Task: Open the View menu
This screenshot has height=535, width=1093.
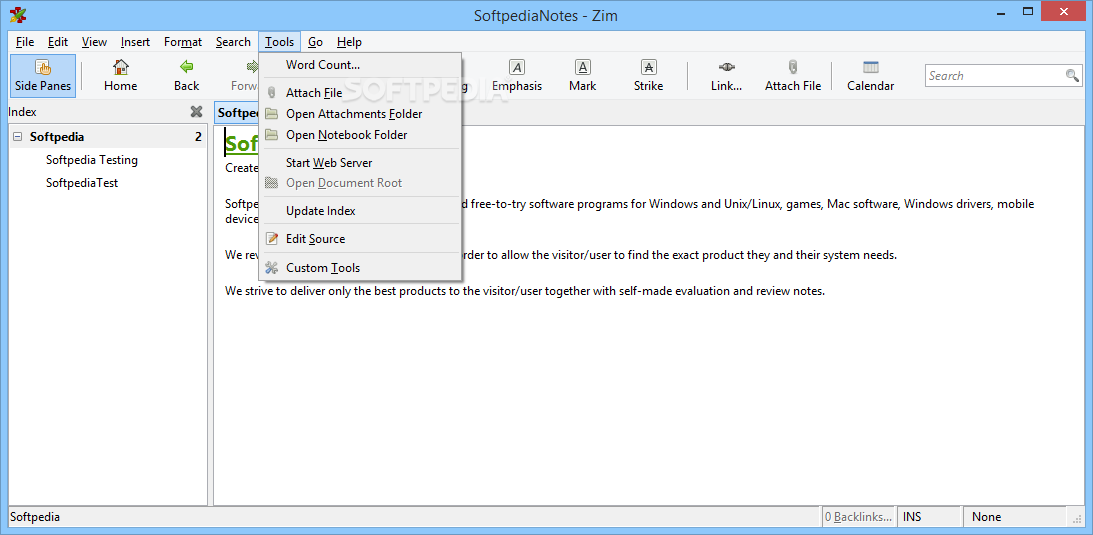Action: pyautogui.click(x=94, y=42)
